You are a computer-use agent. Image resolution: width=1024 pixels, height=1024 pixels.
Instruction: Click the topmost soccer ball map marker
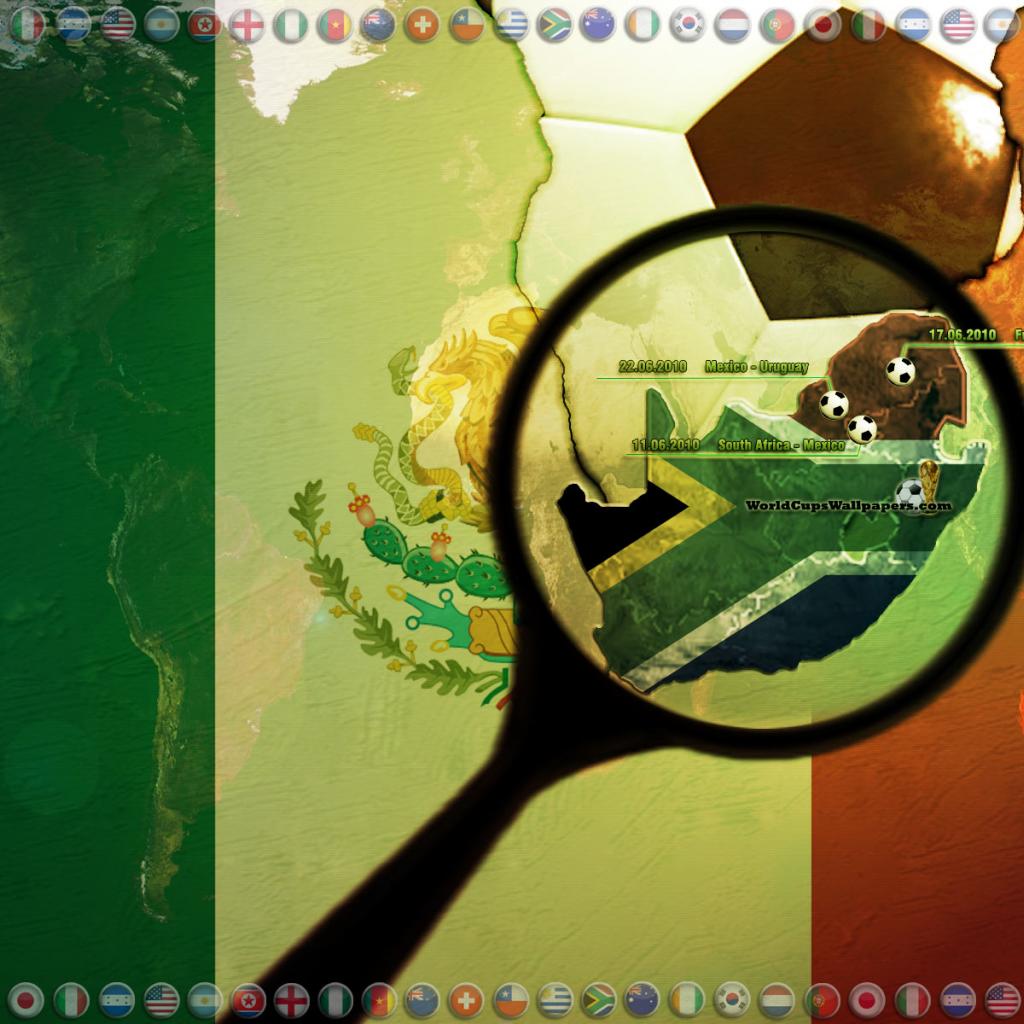(900, 371)
